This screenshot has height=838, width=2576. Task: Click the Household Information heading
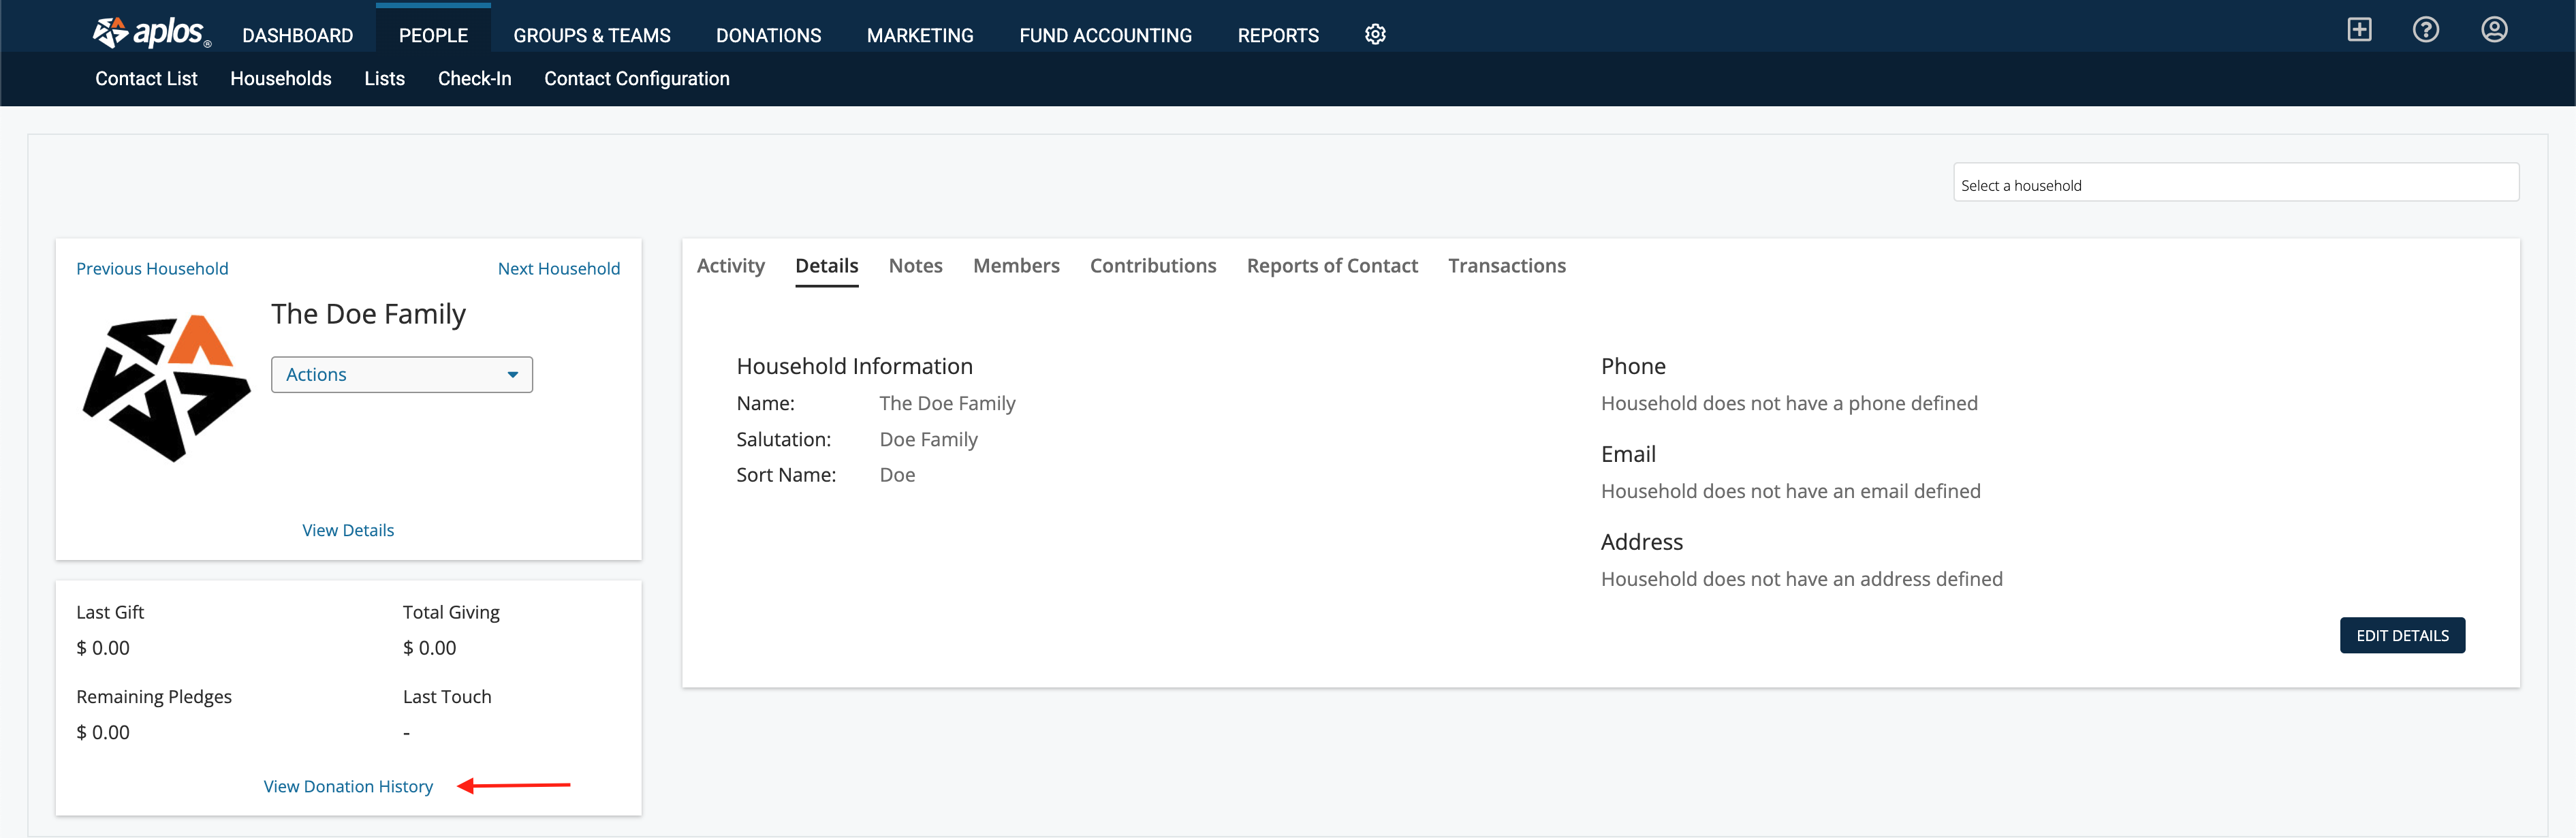(x=854, y=367)
